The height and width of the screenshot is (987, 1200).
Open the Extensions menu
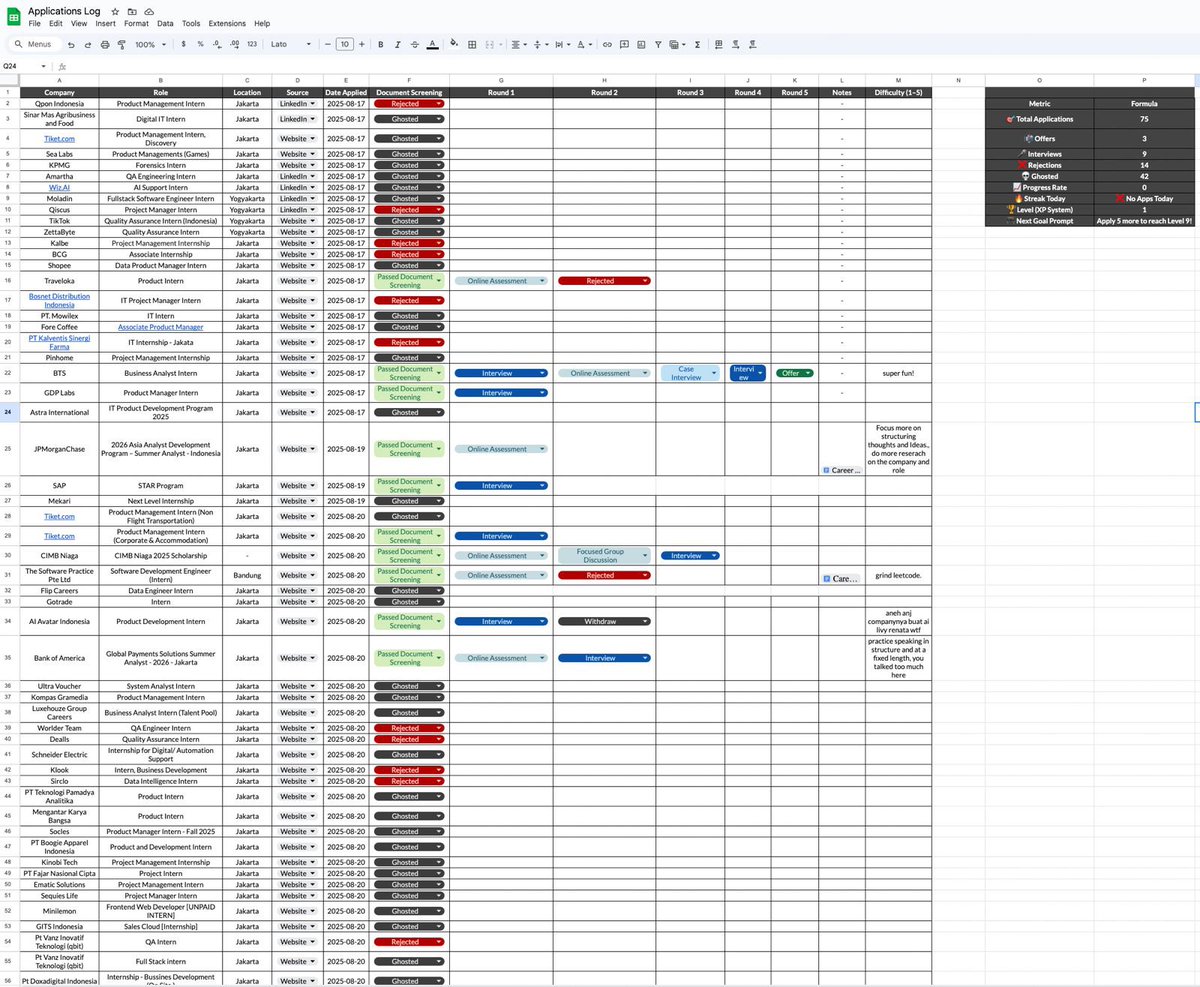pos(227,23)
